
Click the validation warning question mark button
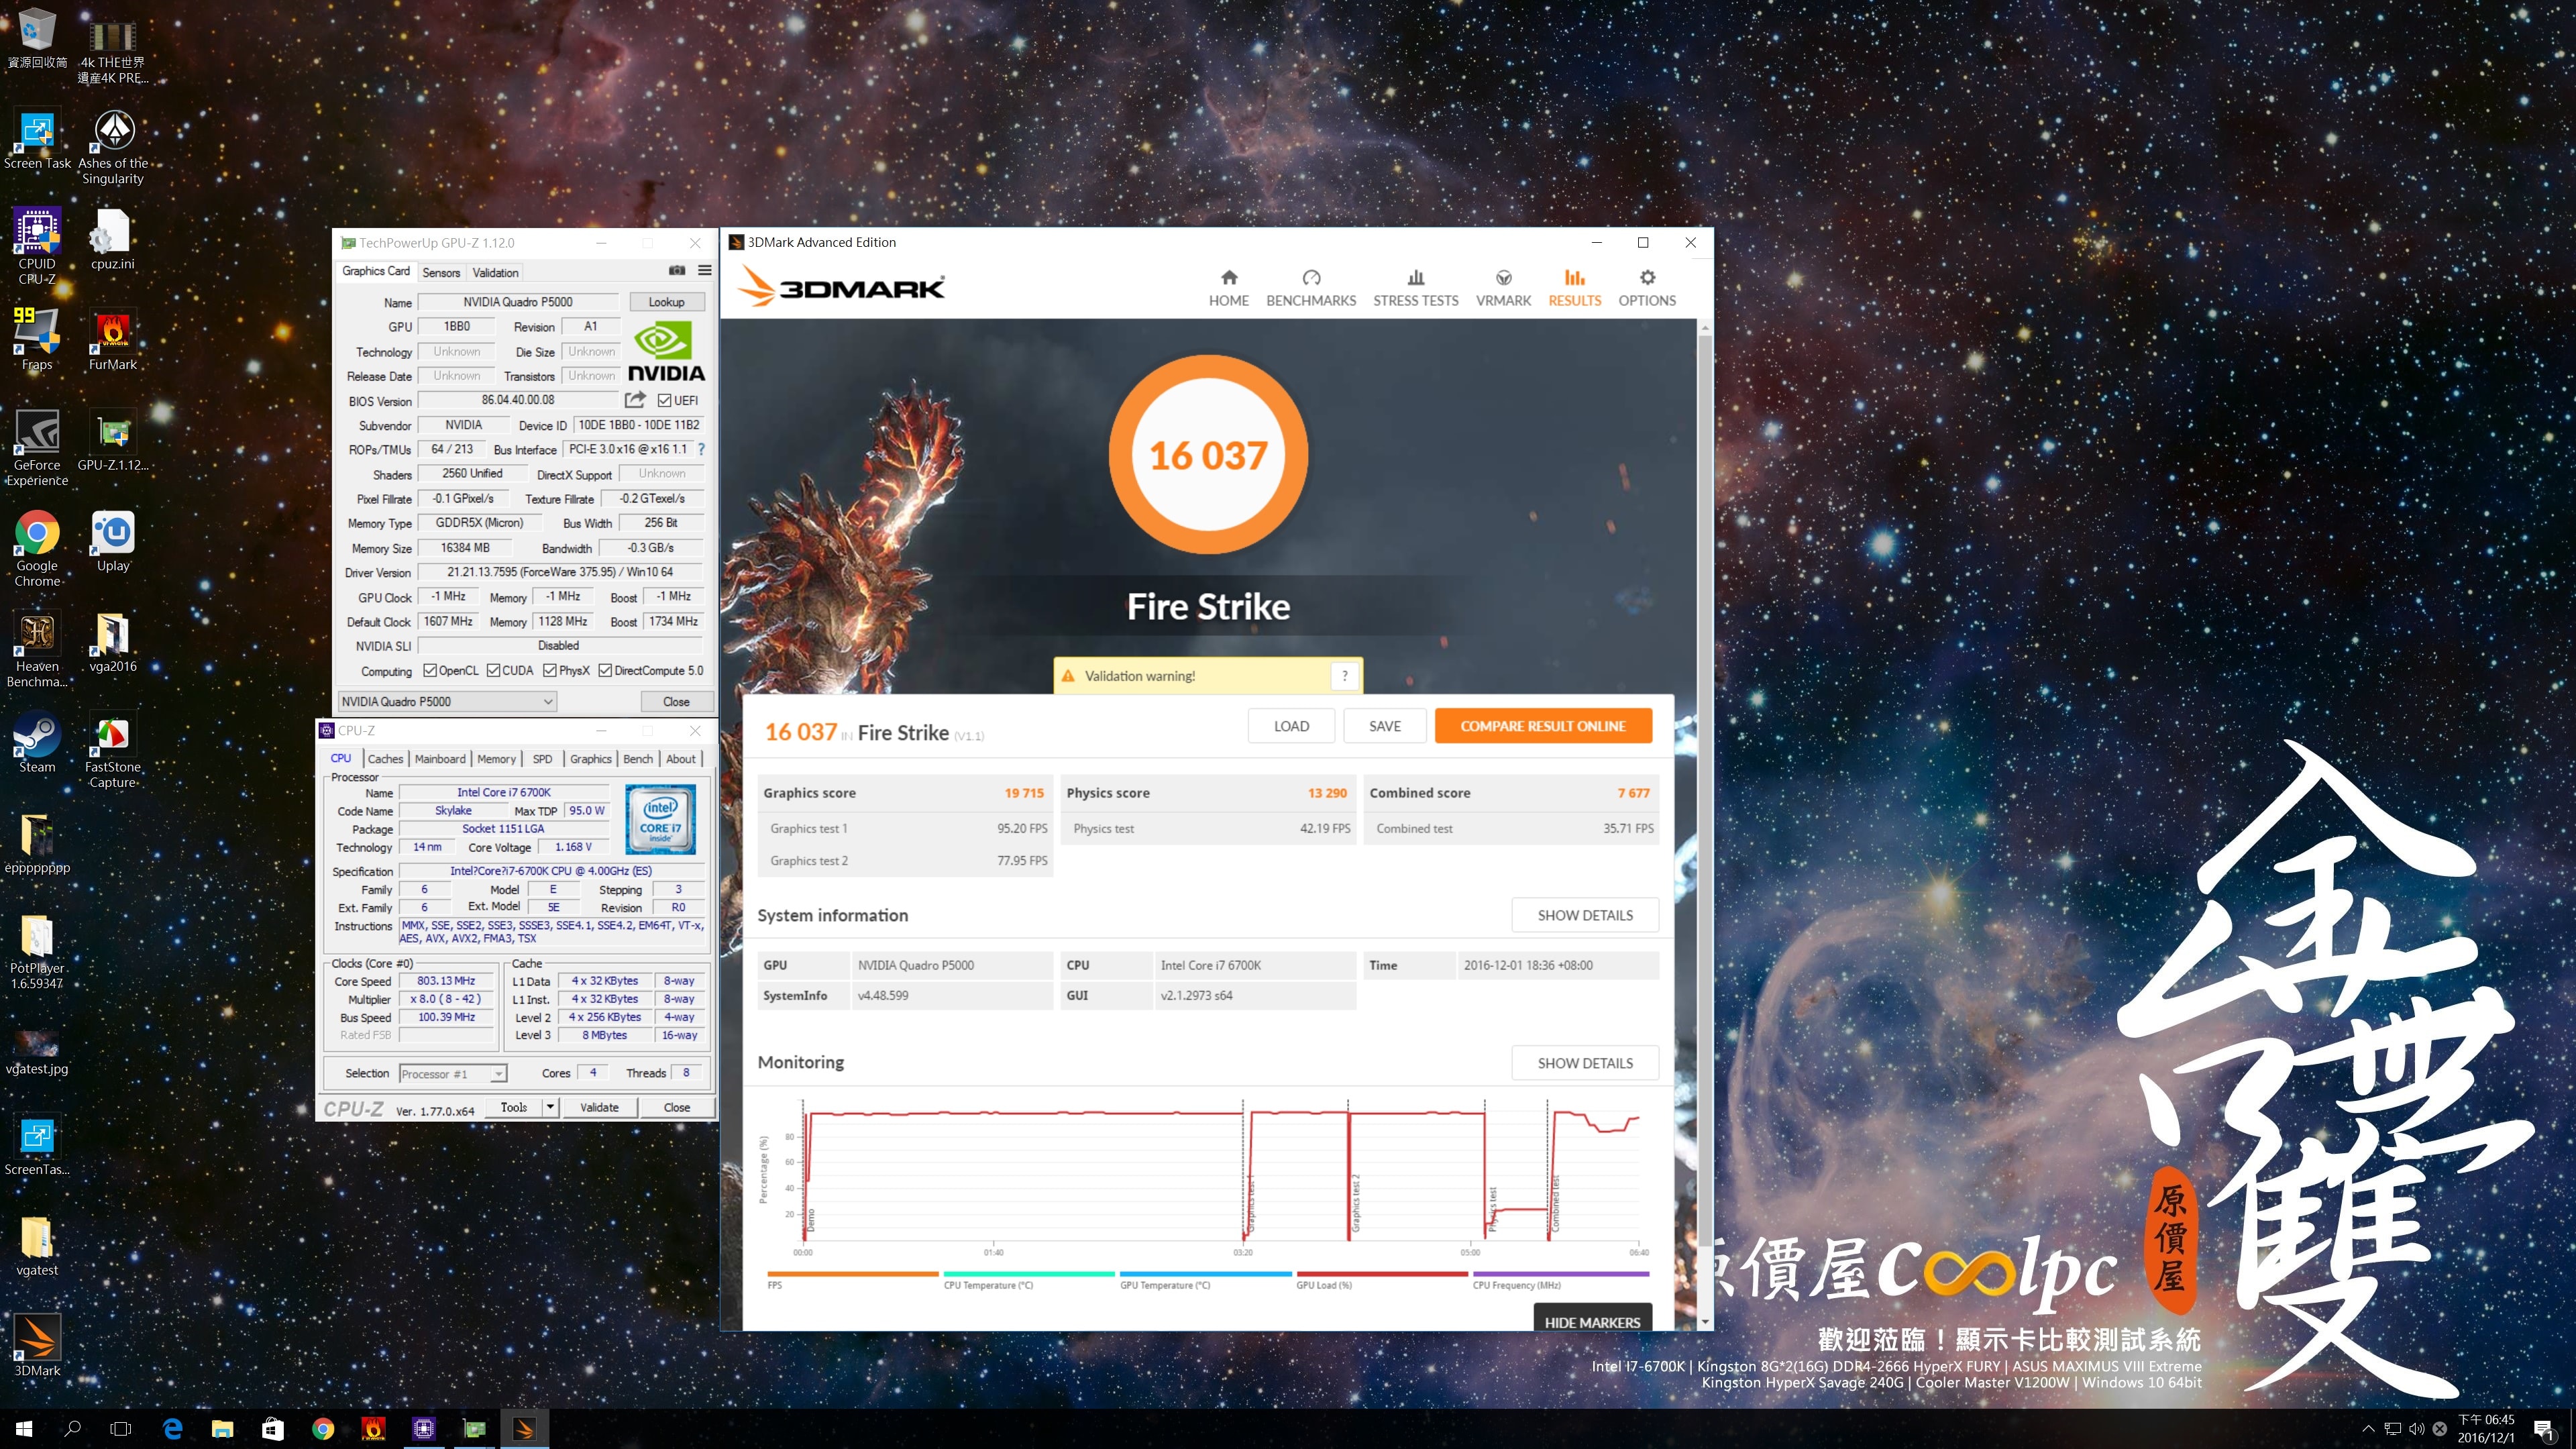pos(1345,676)
